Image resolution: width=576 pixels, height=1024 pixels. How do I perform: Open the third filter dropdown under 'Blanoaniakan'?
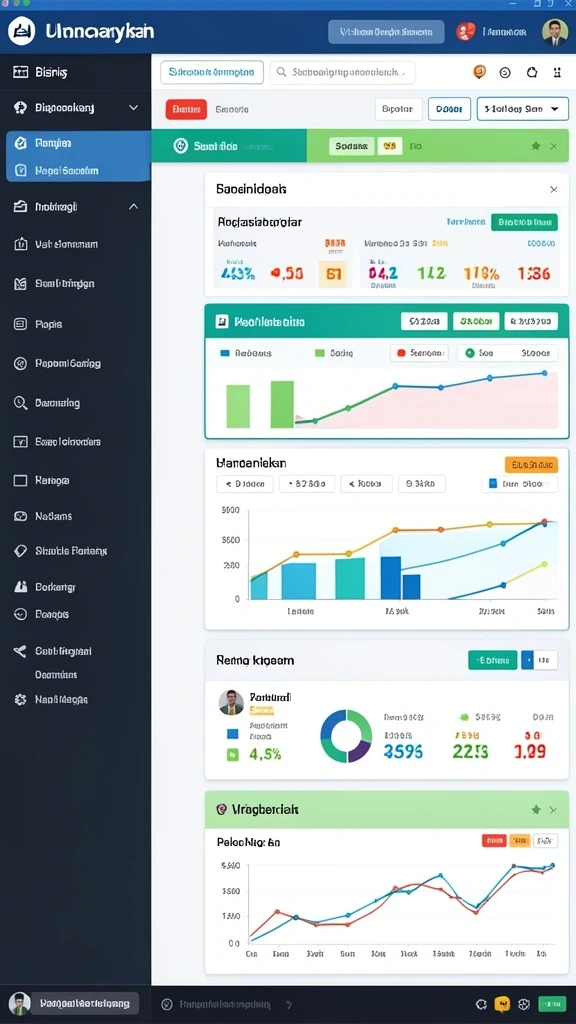[x=366, y=484]
